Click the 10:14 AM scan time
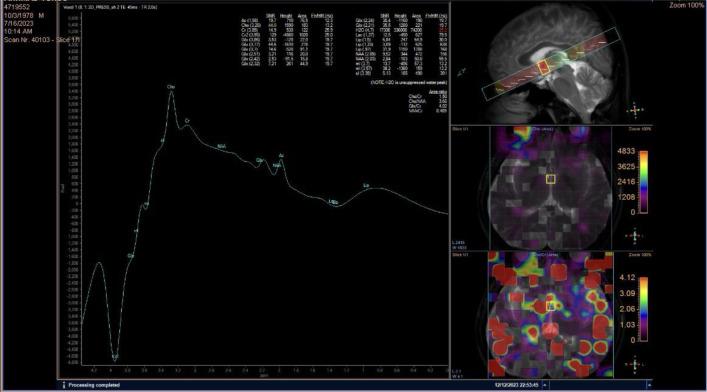 (18, 32)
